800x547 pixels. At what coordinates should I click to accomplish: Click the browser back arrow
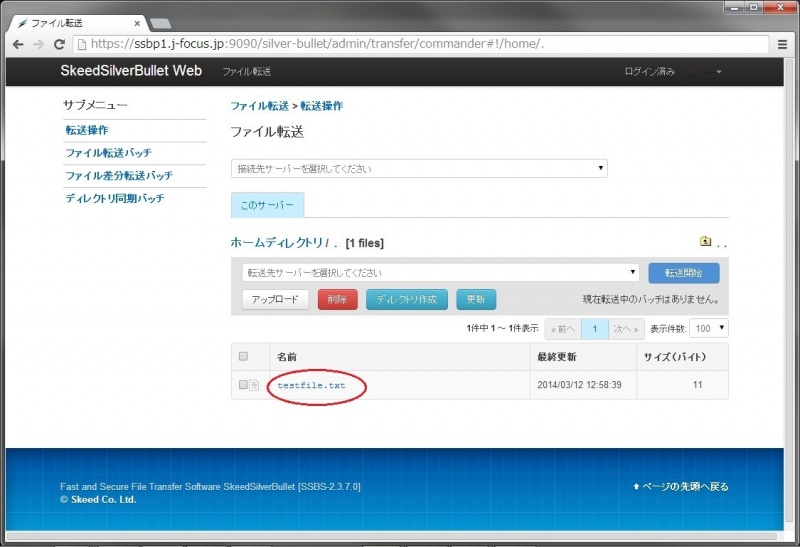17,44
